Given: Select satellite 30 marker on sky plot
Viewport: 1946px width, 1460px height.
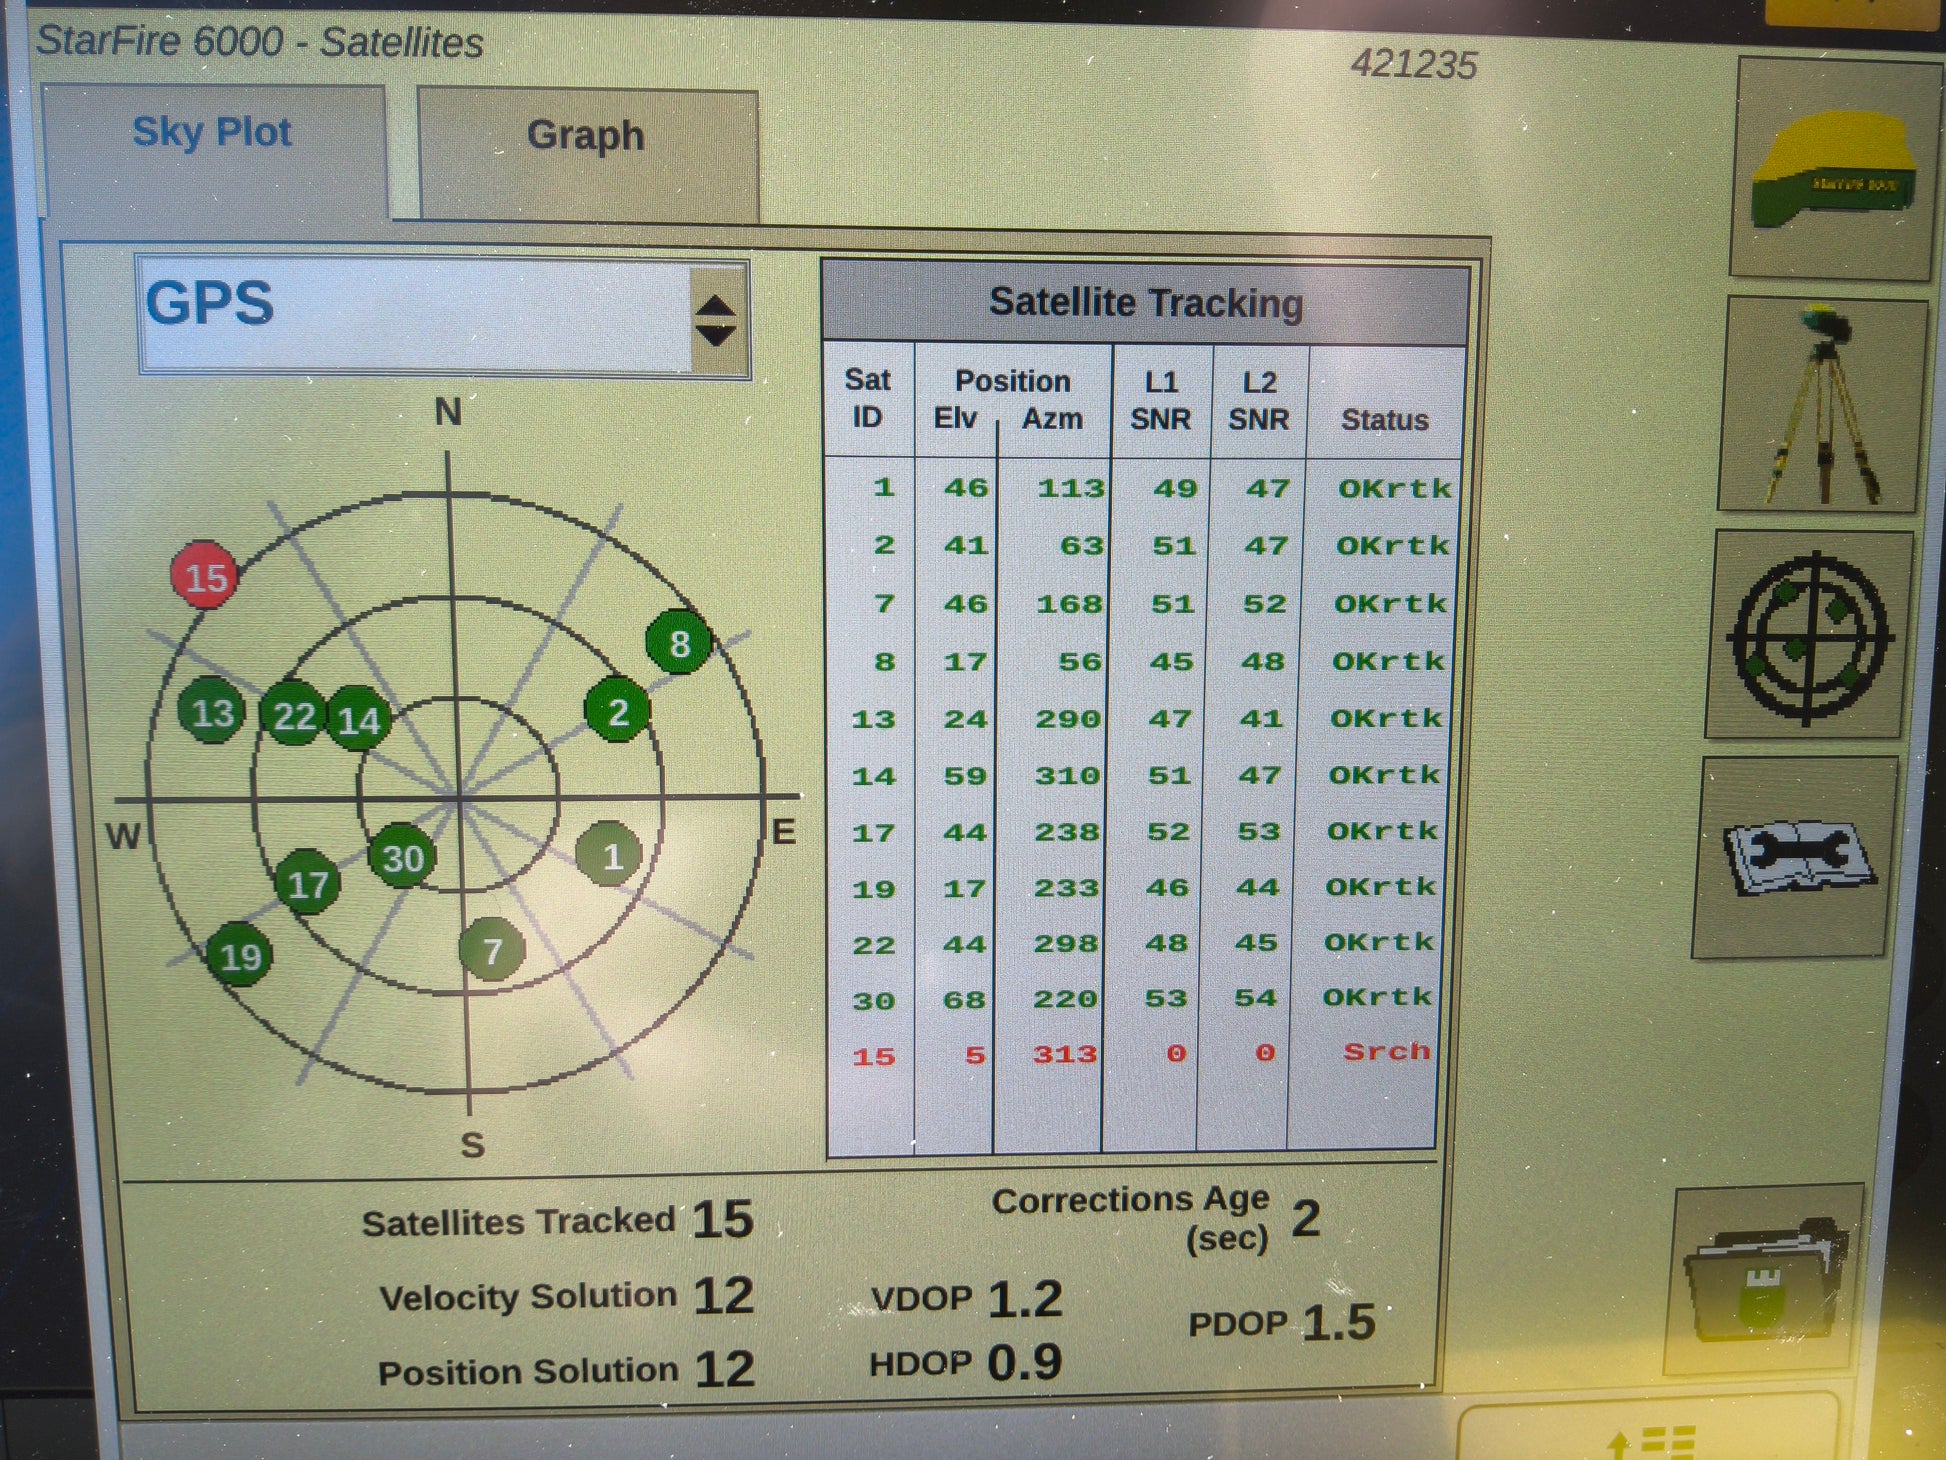Looking at the screenshot, I should coord(403,858).
